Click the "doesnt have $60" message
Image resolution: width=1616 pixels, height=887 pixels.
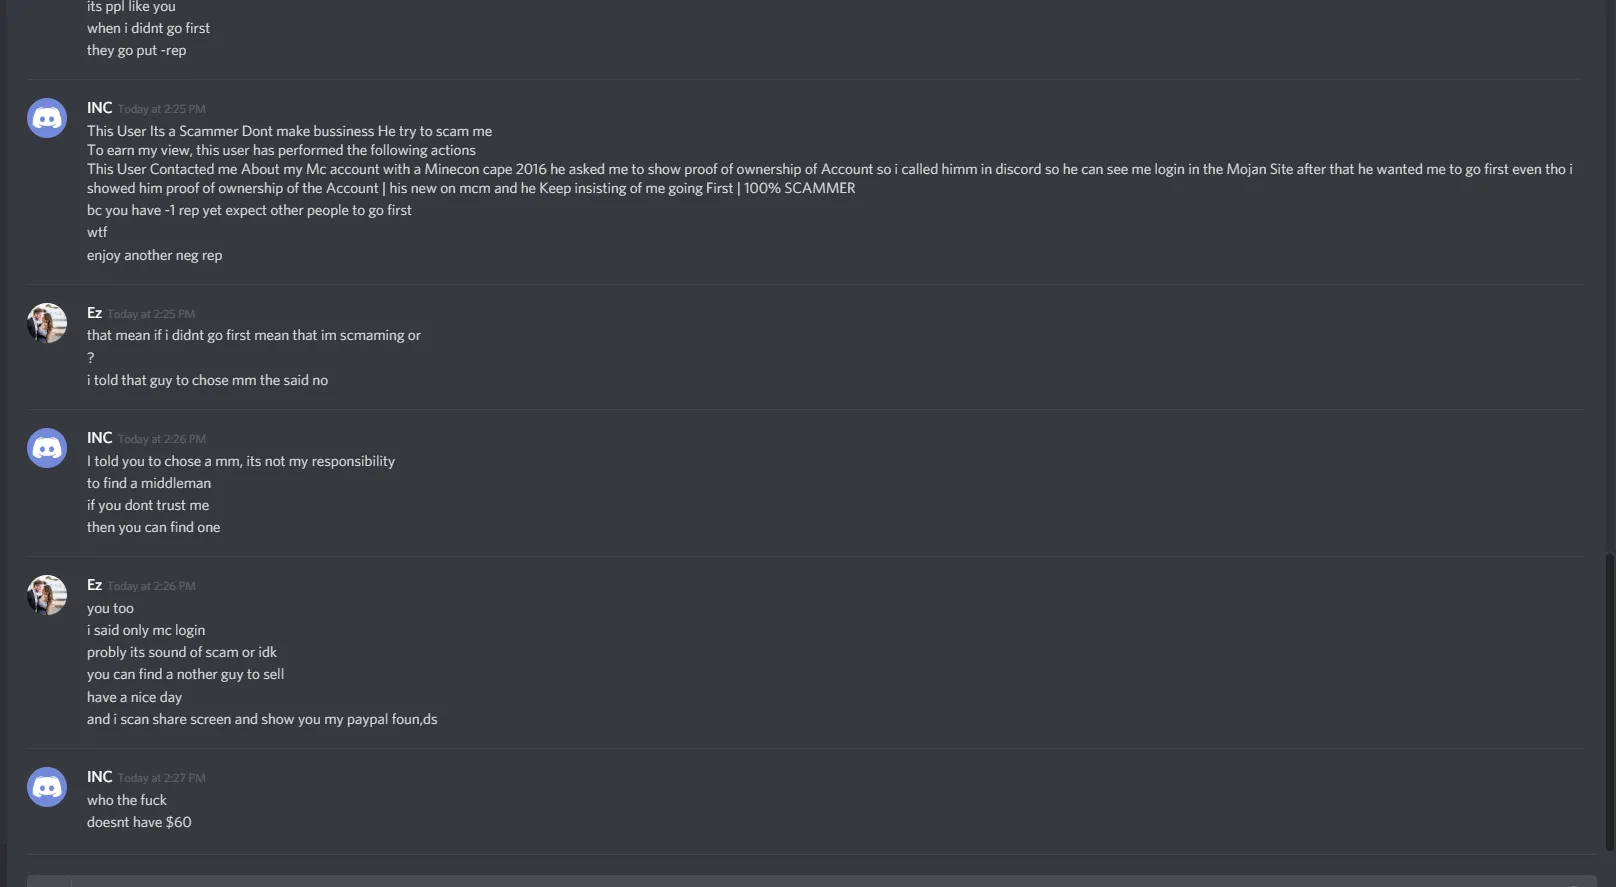[x=139, y=822]
